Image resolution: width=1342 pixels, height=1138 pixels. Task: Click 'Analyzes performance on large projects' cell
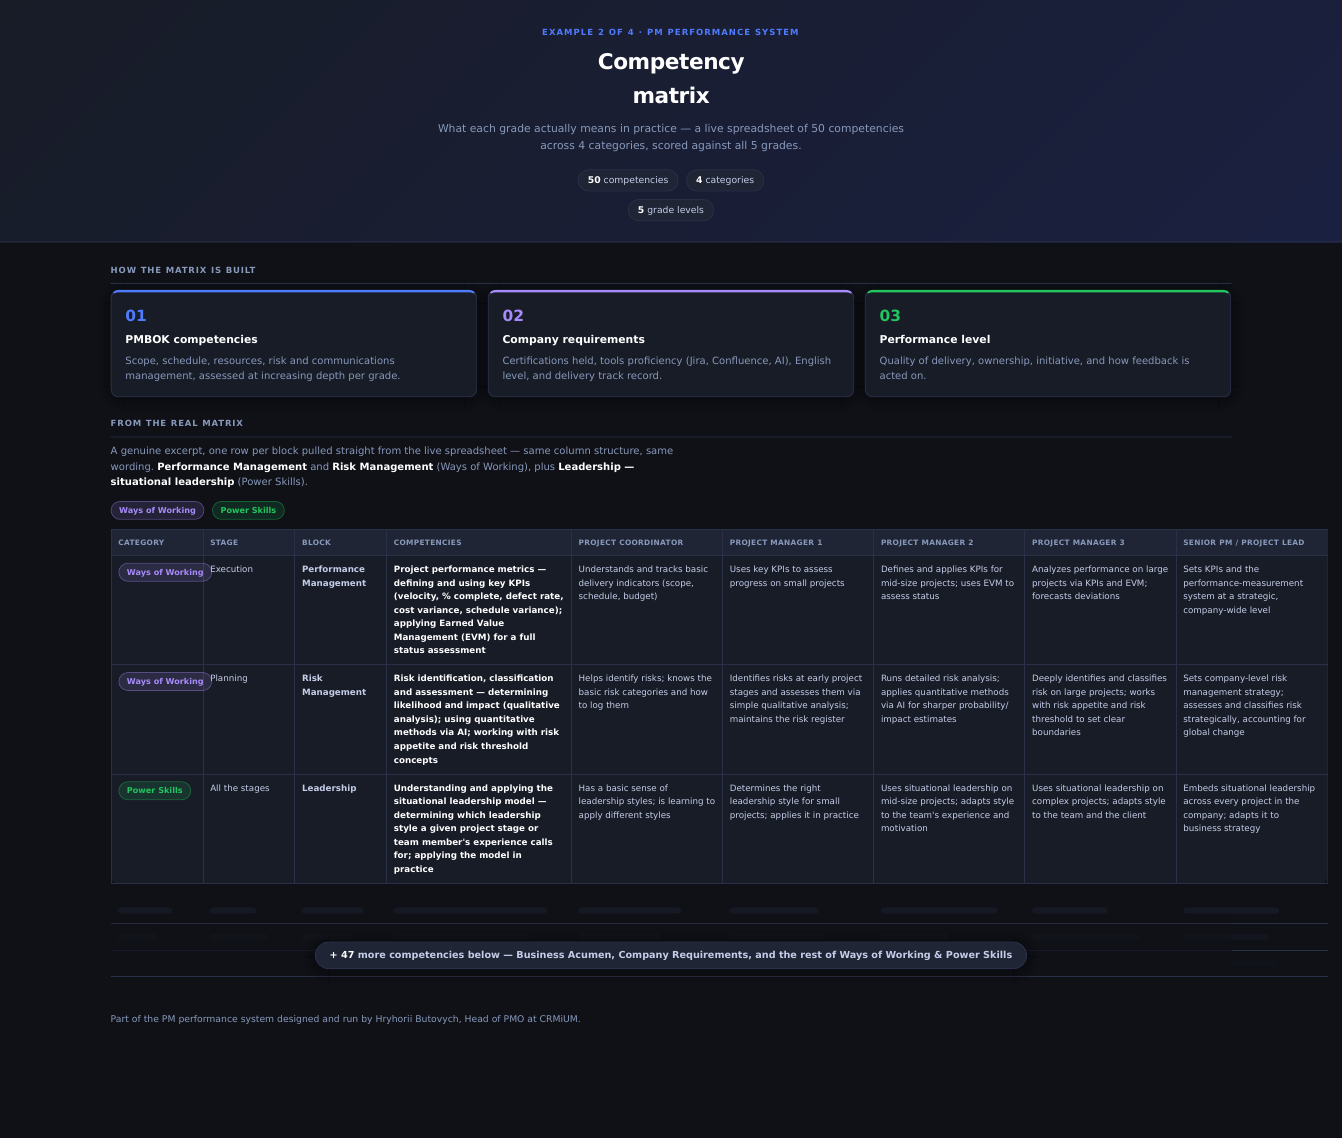click(x=1100, y=610)
